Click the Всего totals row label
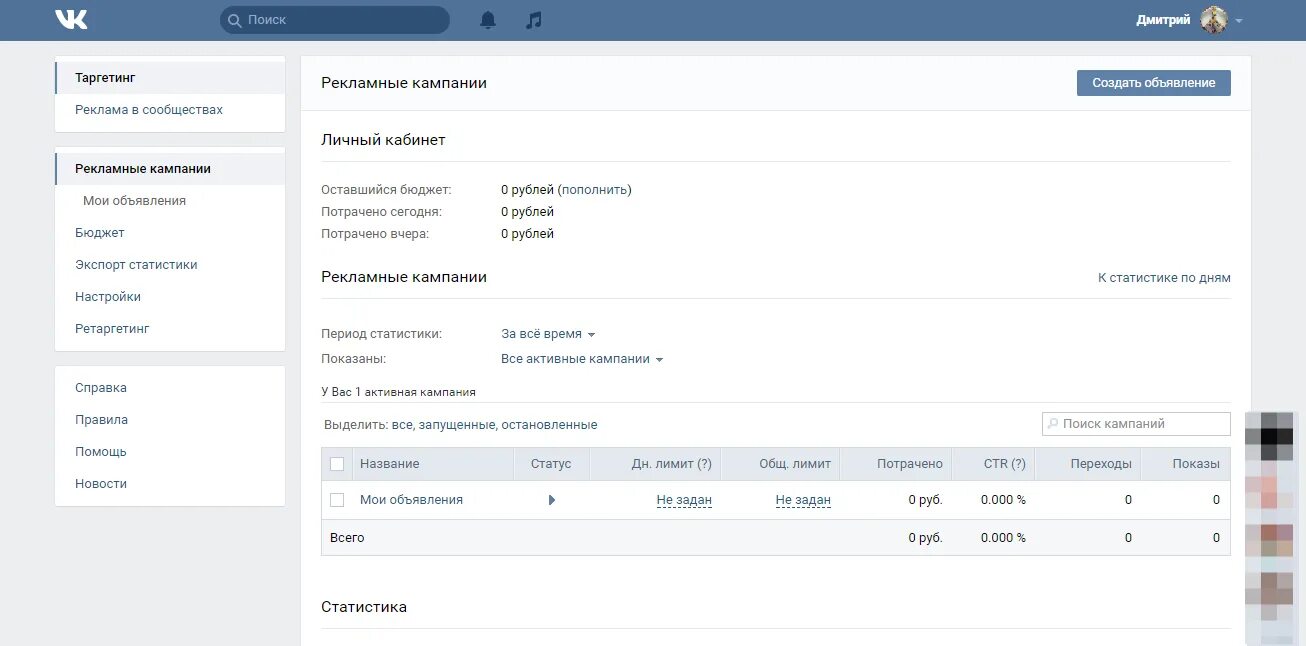This screenshot has width=1306, height=646. pyautogui.click(x=347, y=538)
